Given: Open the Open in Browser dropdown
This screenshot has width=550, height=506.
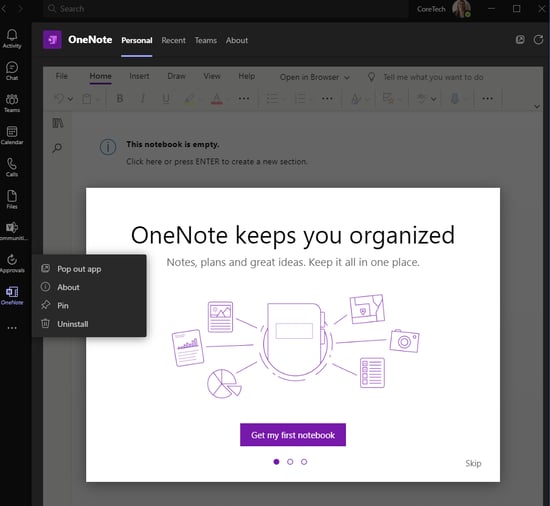Looking at the screenshot, I should [x=314, y=77].
